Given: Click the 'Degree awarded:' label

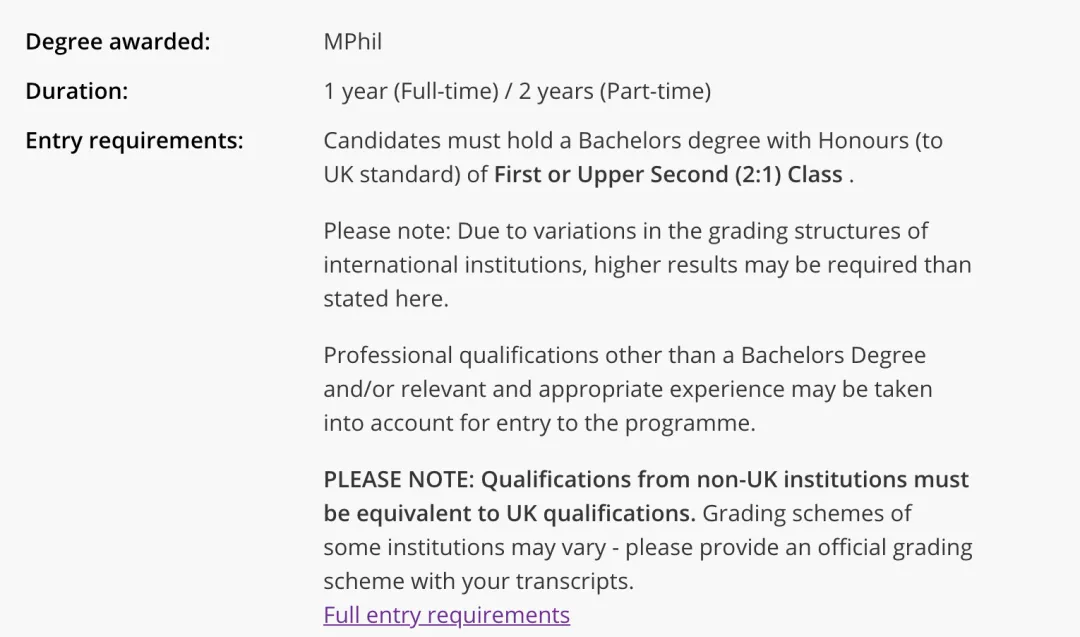Looking at the screenshot, I should coord(118,41).
